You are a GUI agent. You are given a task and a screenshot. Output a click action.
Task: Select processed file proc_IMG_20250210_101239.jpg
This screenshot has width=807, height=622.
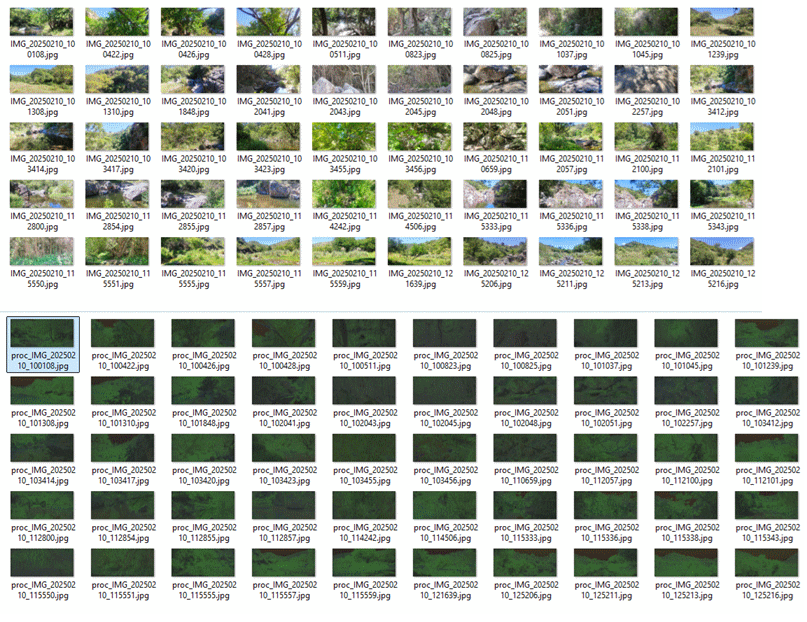point(766,334)
